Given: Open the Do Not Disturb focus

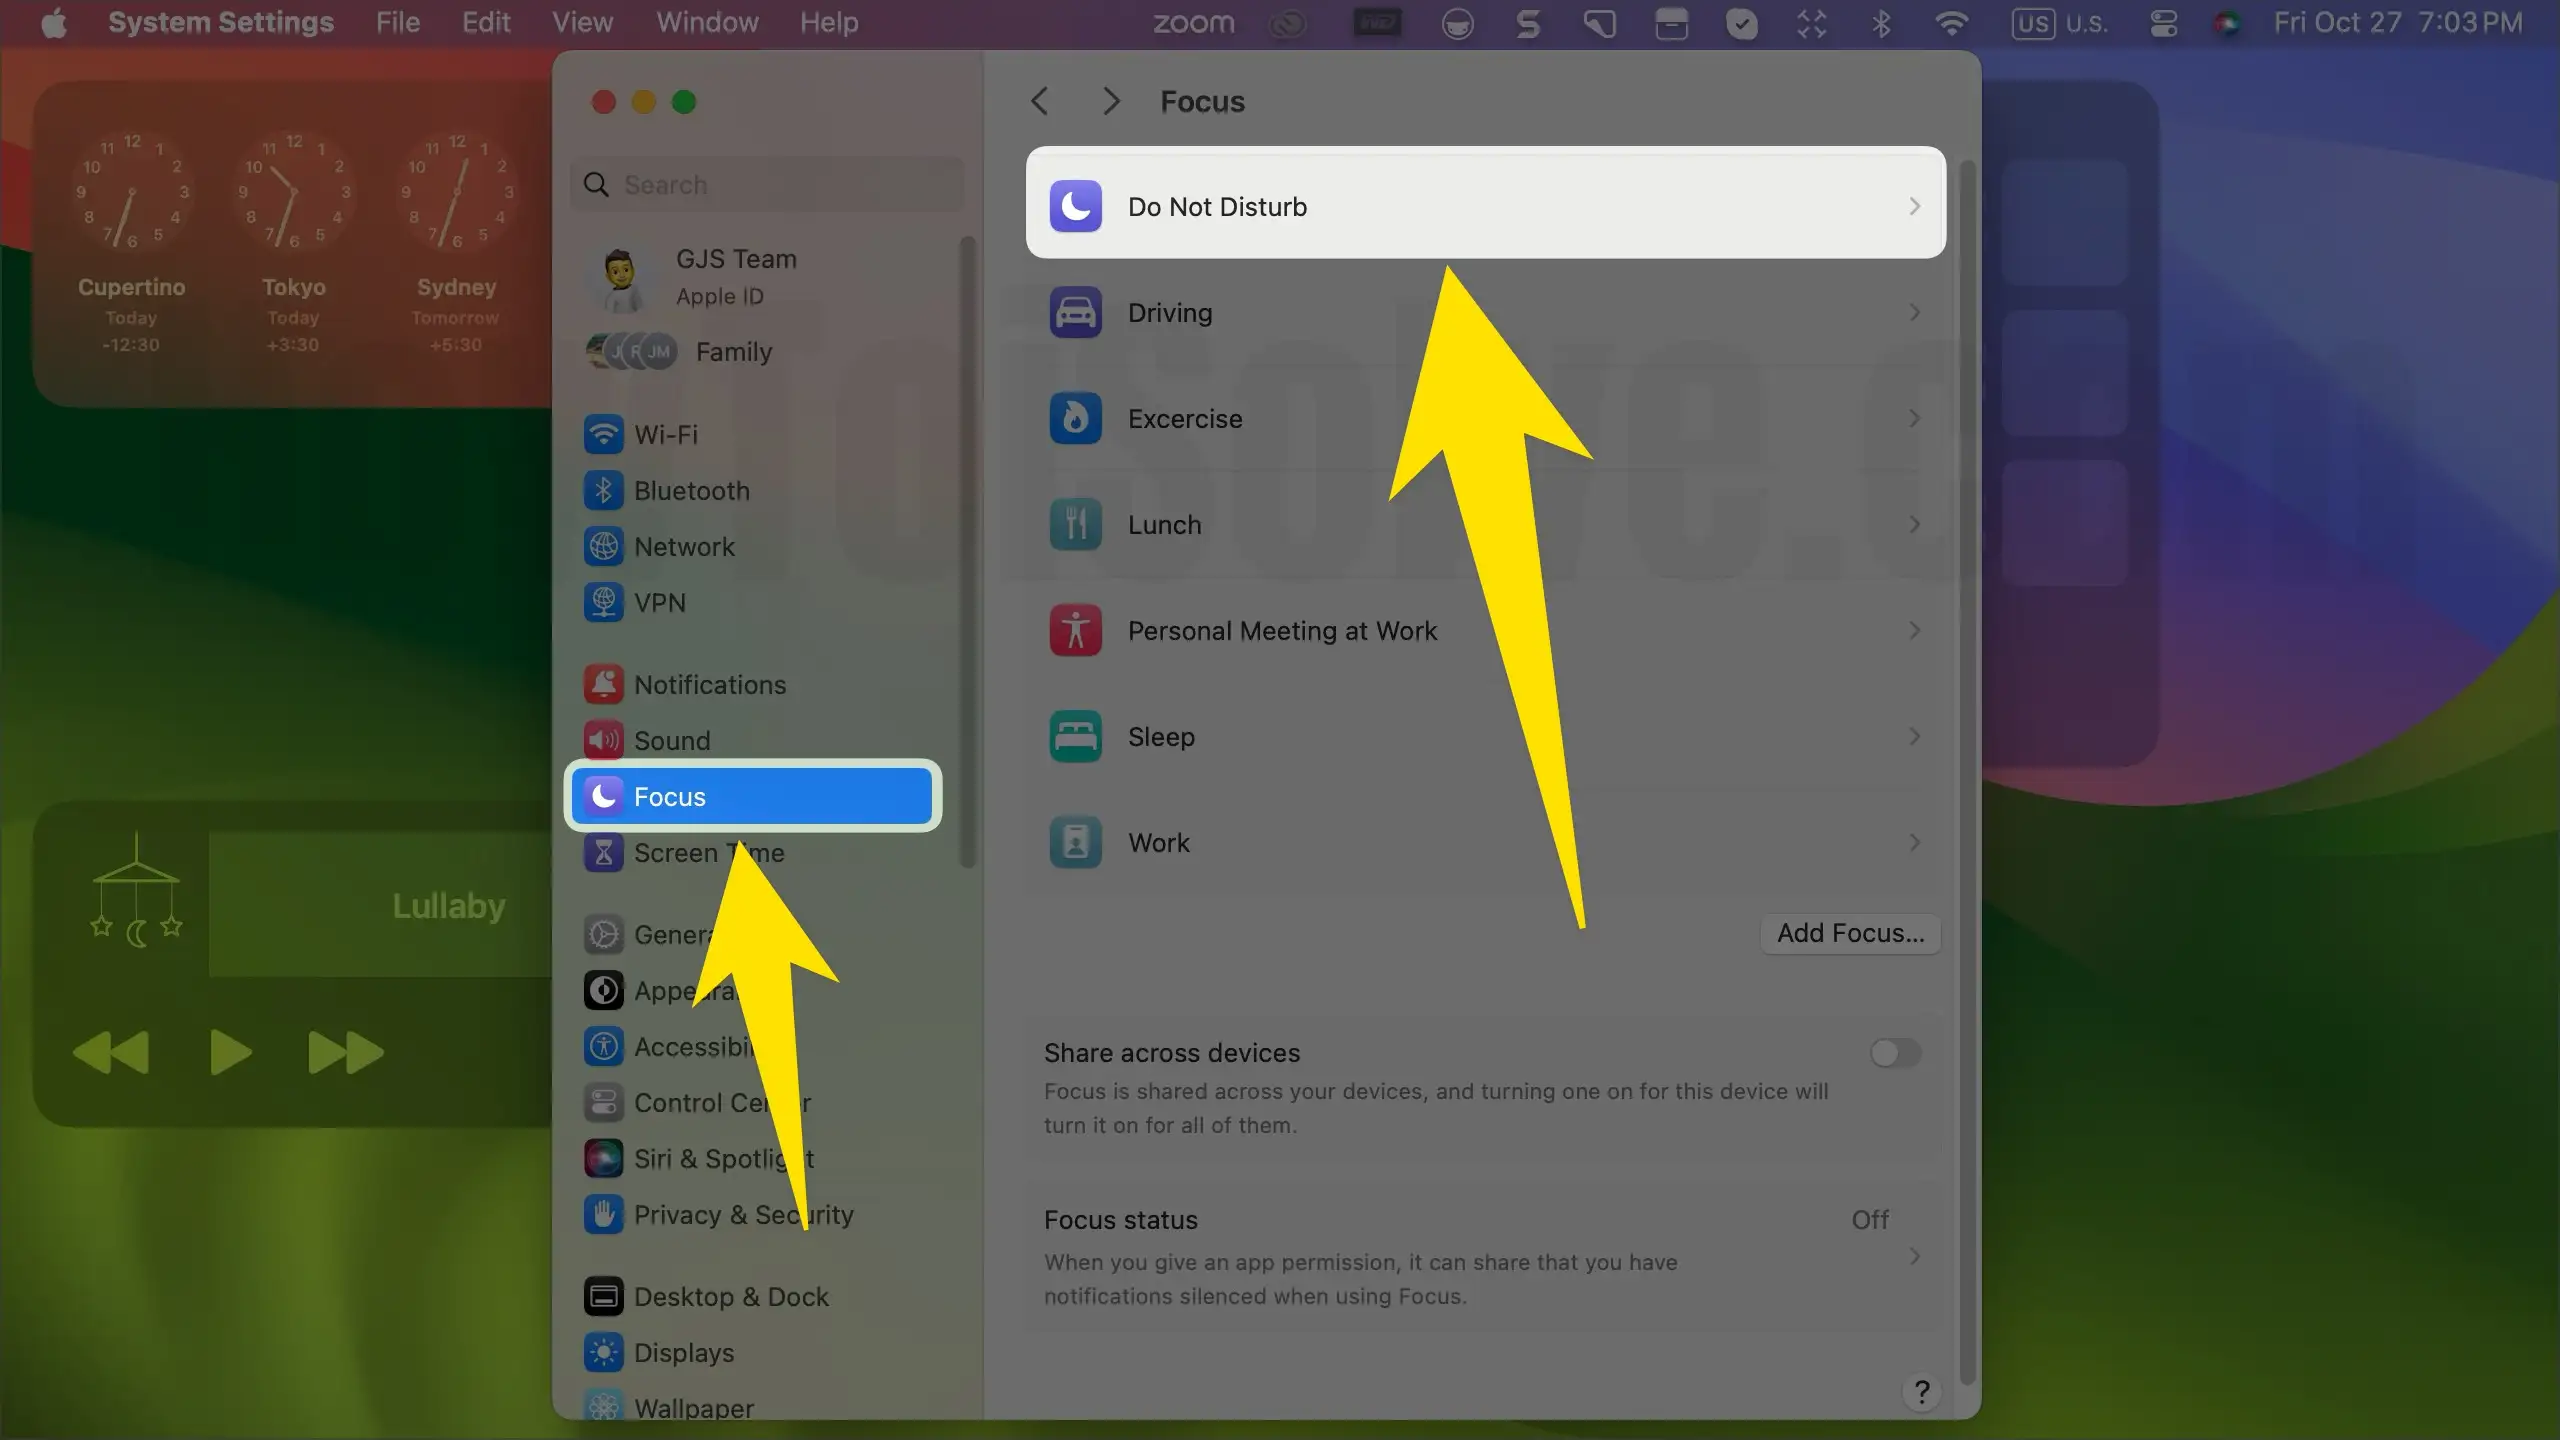Looking at the screenshot, I should (1485, 206).
